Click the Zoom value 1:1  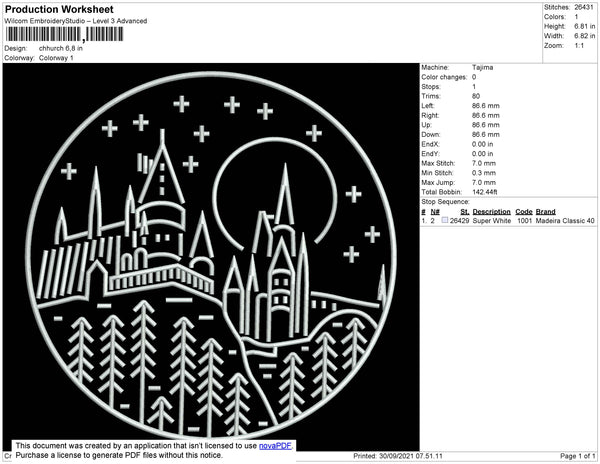click(579, 46)
